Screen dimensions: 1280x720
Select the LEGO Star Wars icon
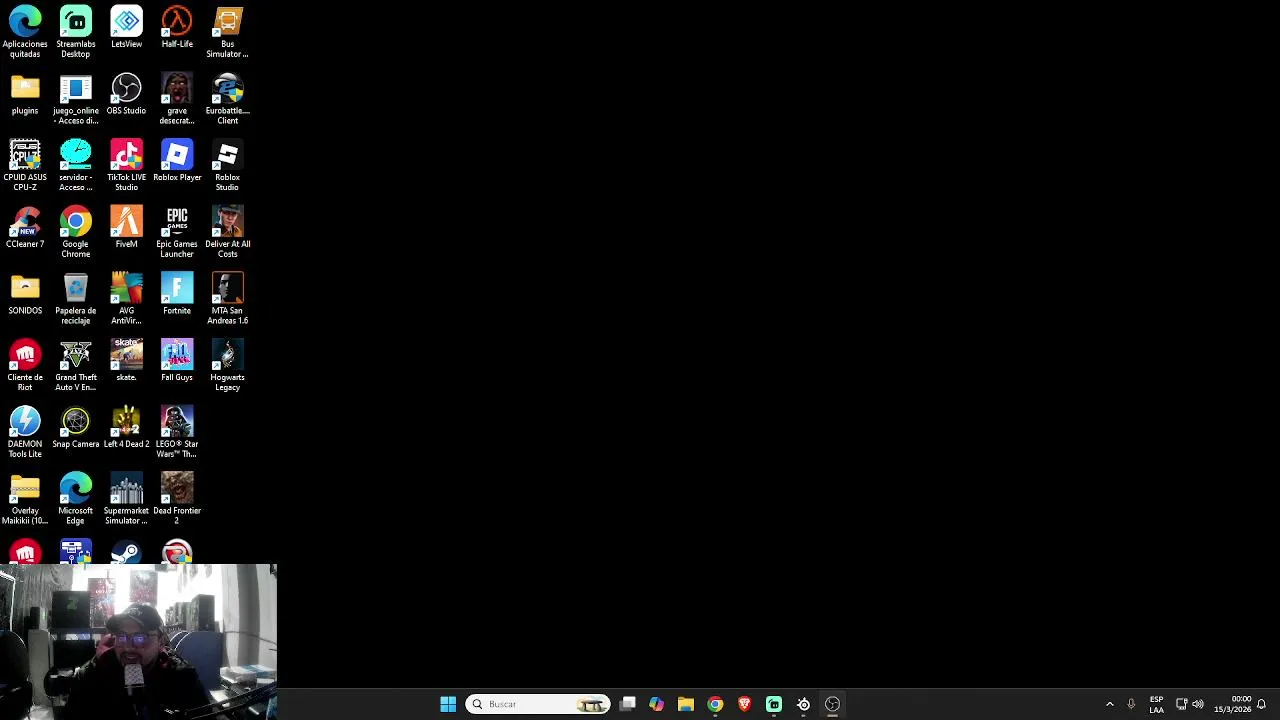pyautogui.click(x=177, y=432)
